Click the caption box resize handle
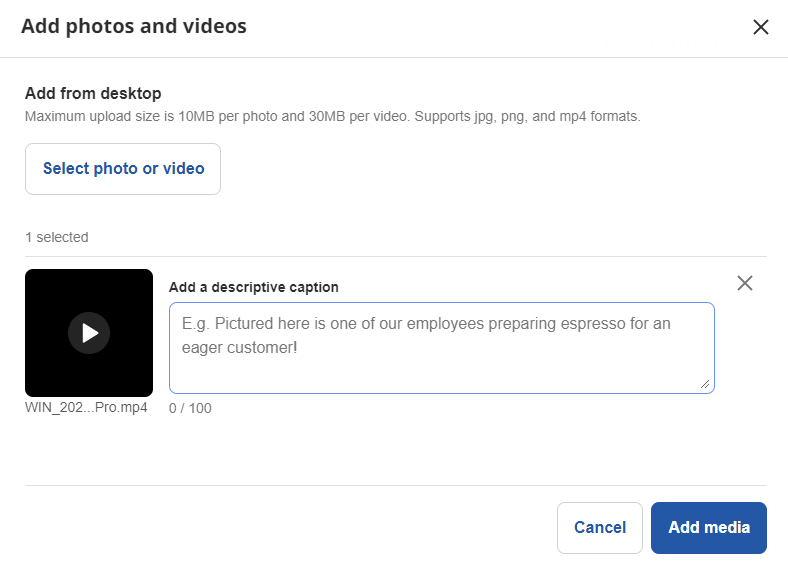788x570 pixels. tap(708, 383)
